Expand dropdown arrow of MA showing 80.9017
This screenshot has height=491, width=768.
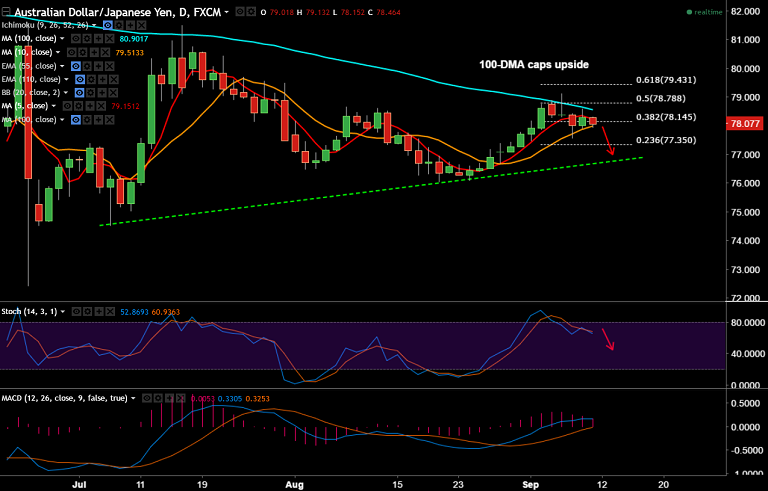coord(62,38)
